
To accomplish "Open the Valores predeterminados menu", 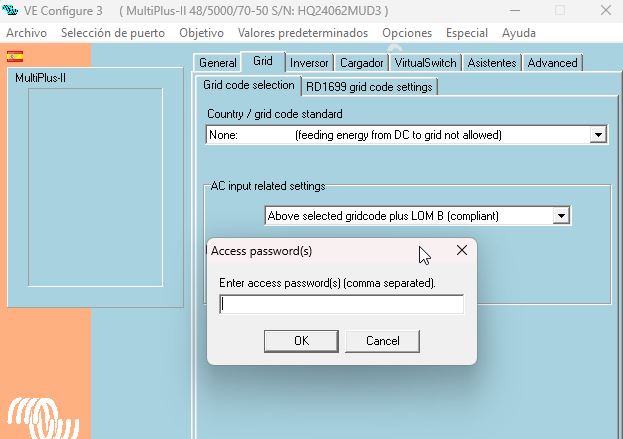I will (x=303, y=33).
